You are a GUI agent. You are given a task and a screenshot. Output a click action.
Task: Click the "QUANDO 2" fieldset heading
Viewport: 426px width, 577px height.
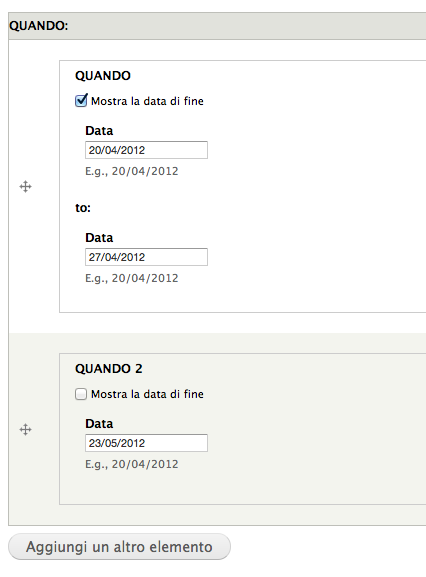pyautogui.click(x=109, y=369)
